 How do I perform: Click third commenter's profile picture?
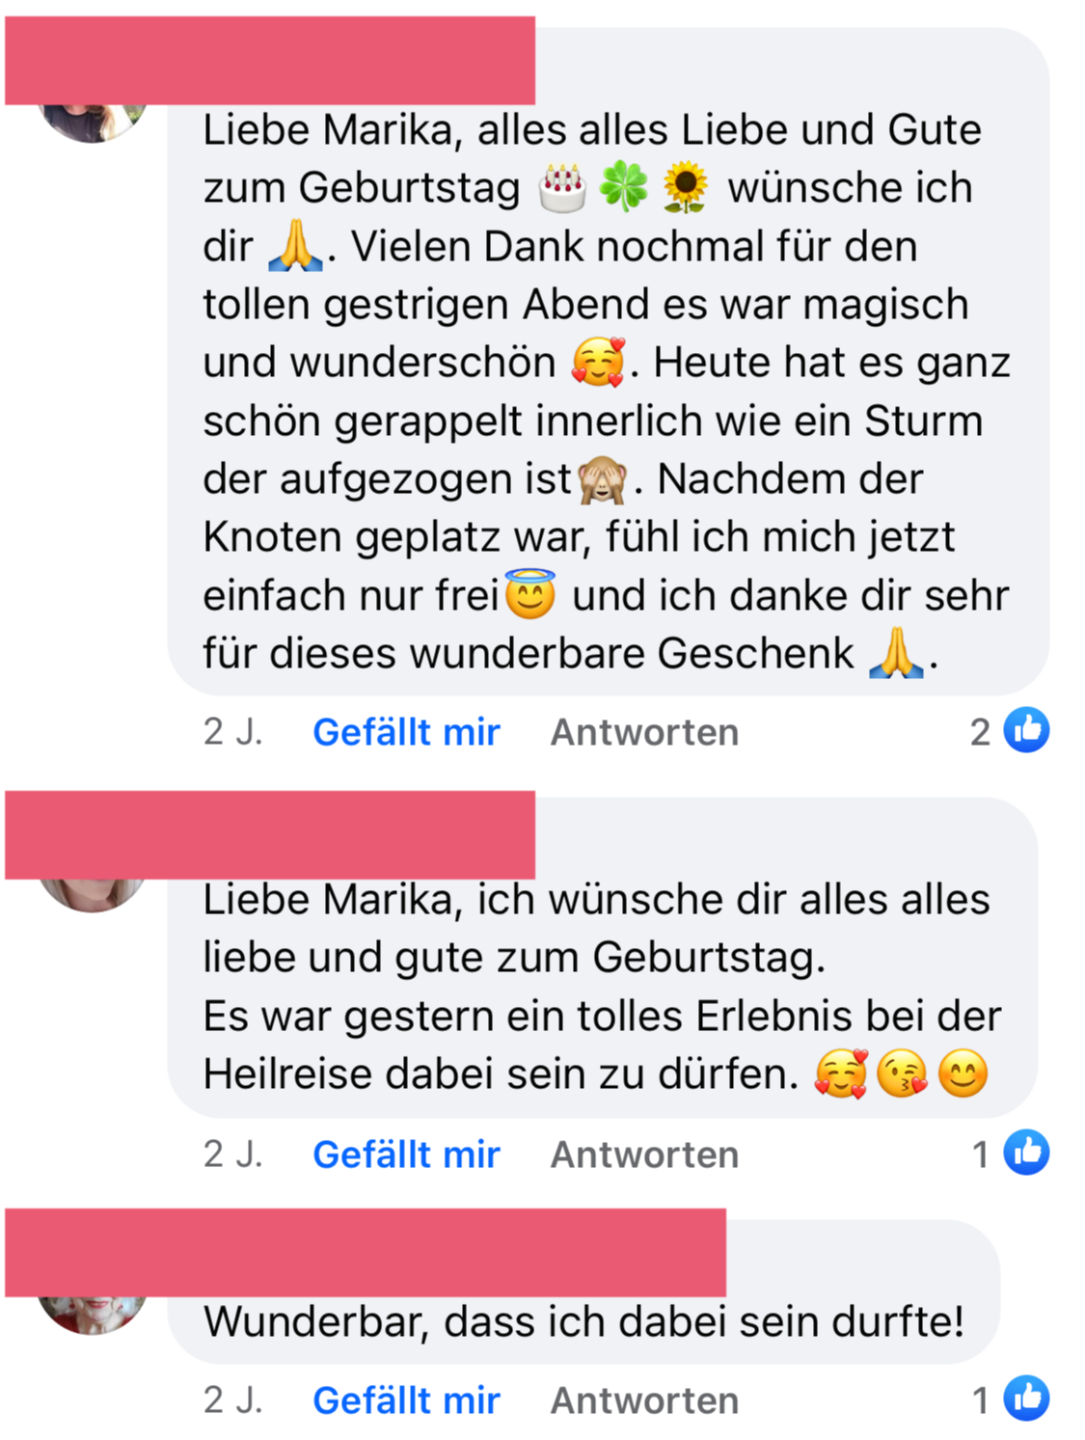pyautogui.click(x=92, y=1314)
